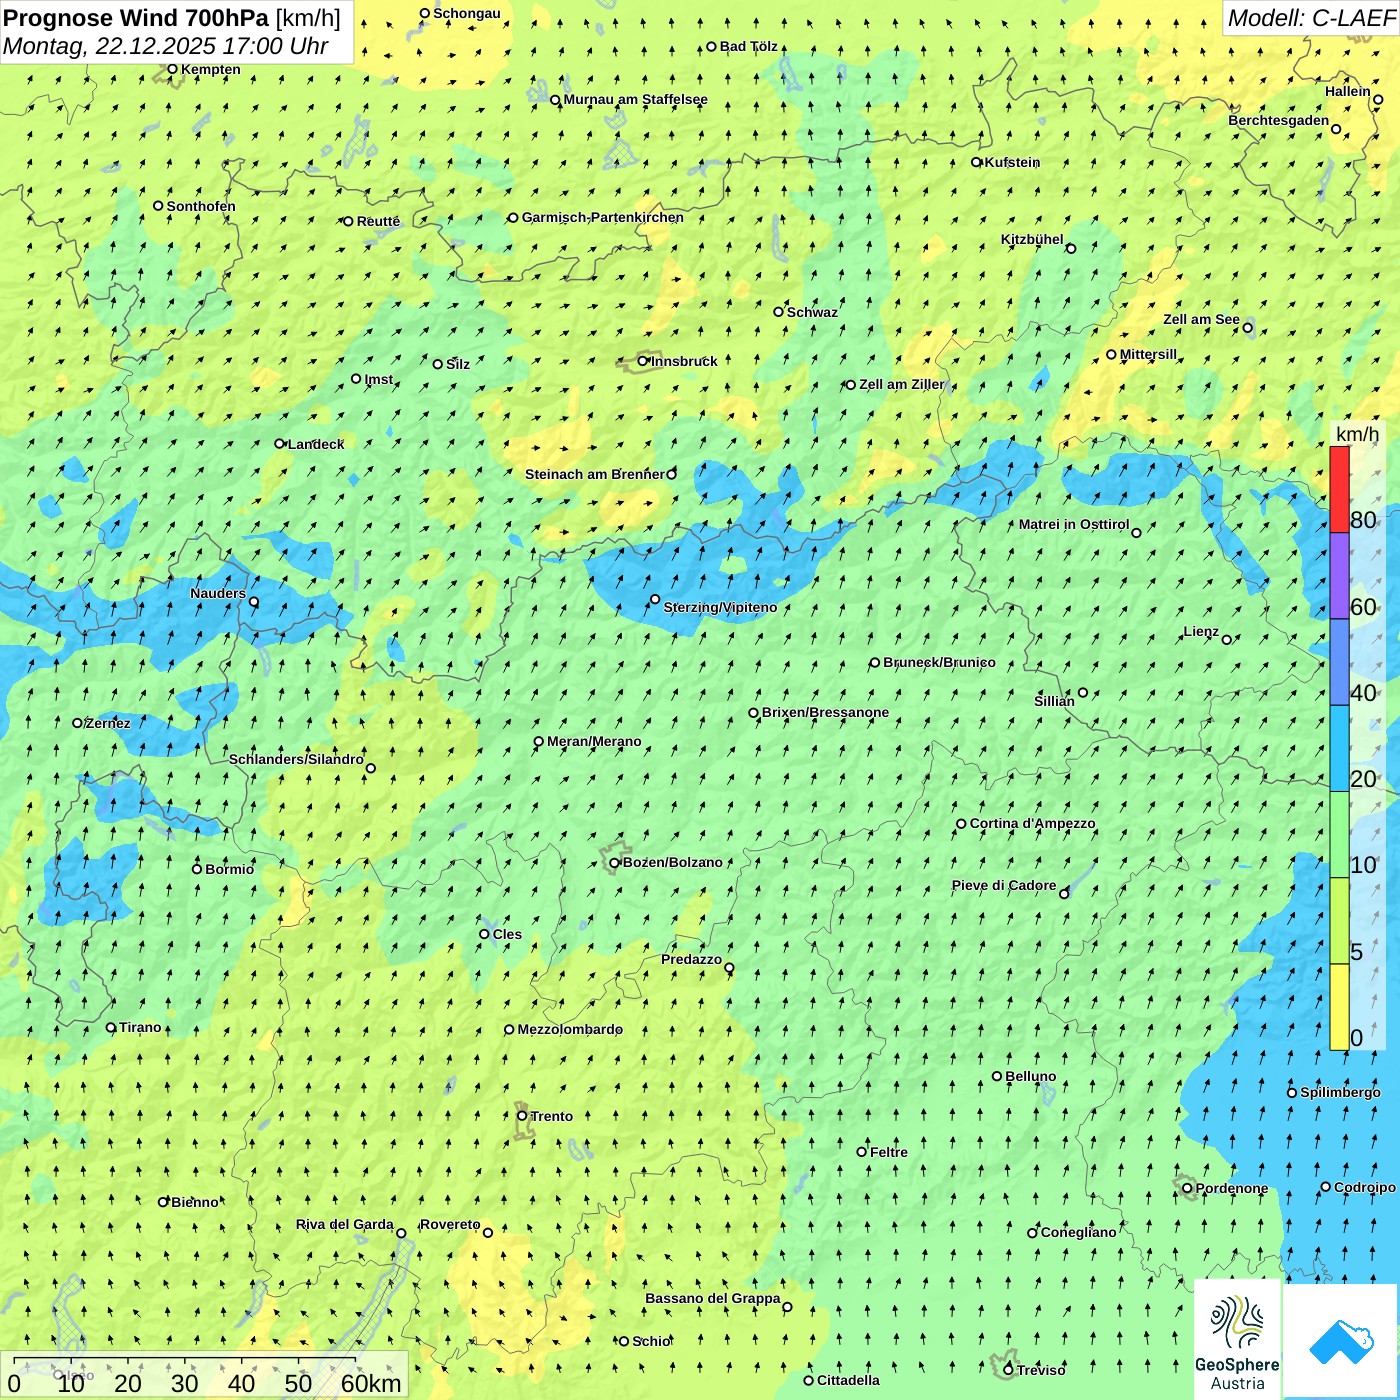
Task: Click the Matrei in Osttirol label
Action: point(1074,524)
